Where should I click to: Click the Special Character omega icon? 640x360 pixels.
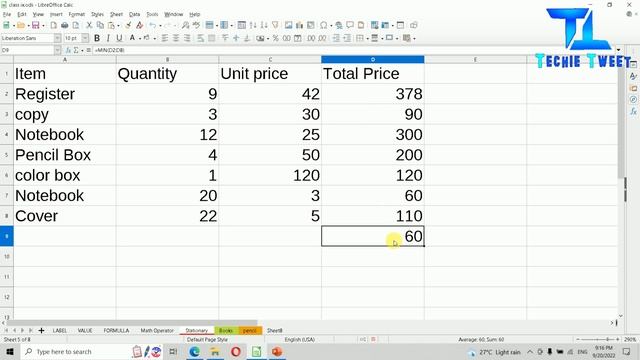click(323, 25)
